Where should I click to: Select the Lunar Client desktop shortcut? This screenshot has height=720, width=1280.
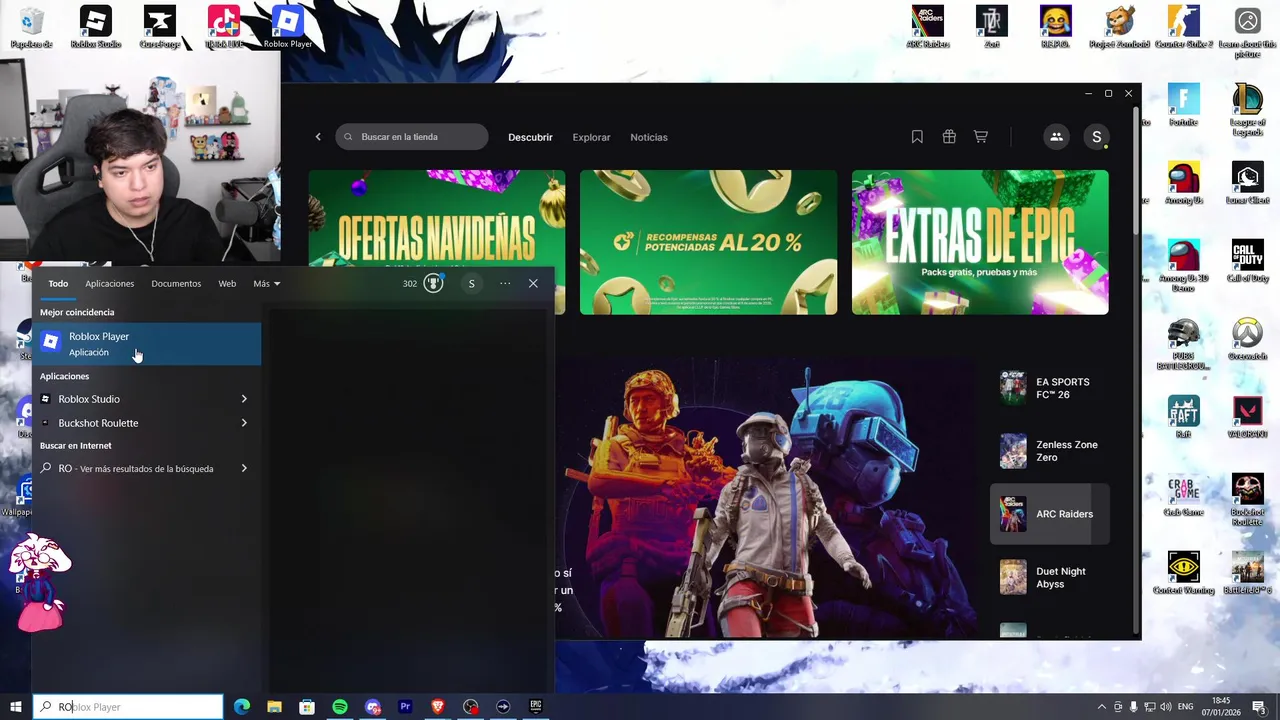tap(1247, 182)
